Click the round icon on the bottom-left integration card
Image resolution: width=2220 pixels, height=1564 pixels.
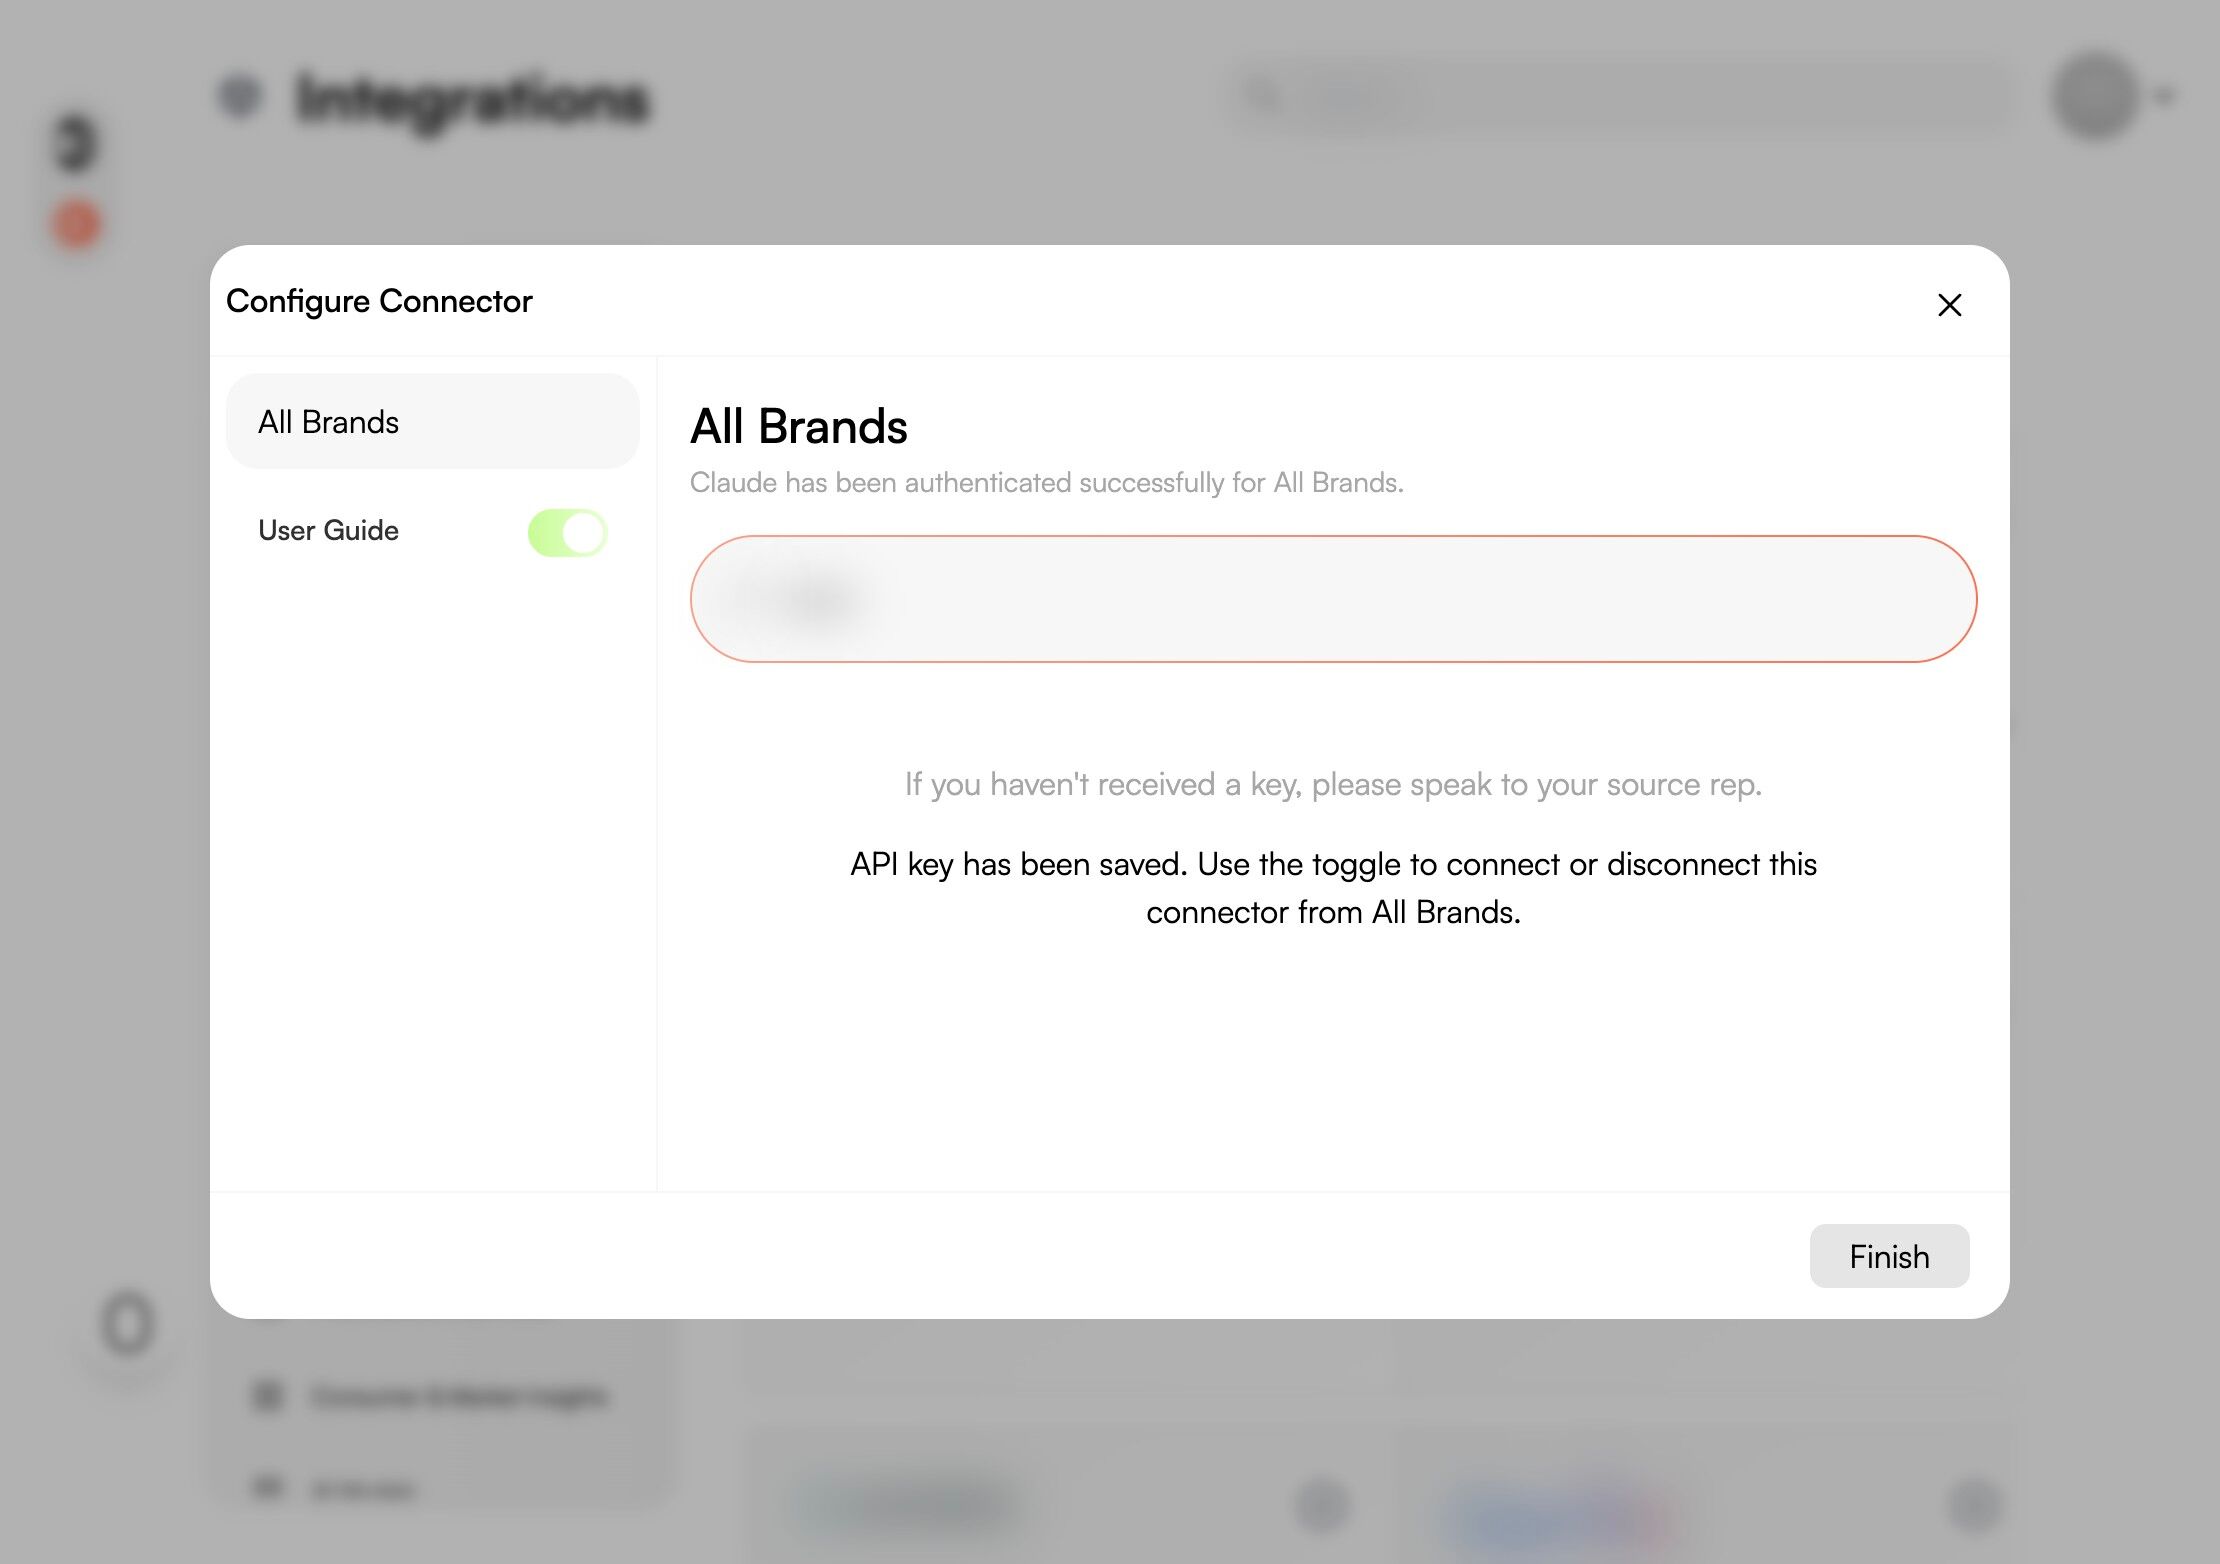[1322, 1504]
